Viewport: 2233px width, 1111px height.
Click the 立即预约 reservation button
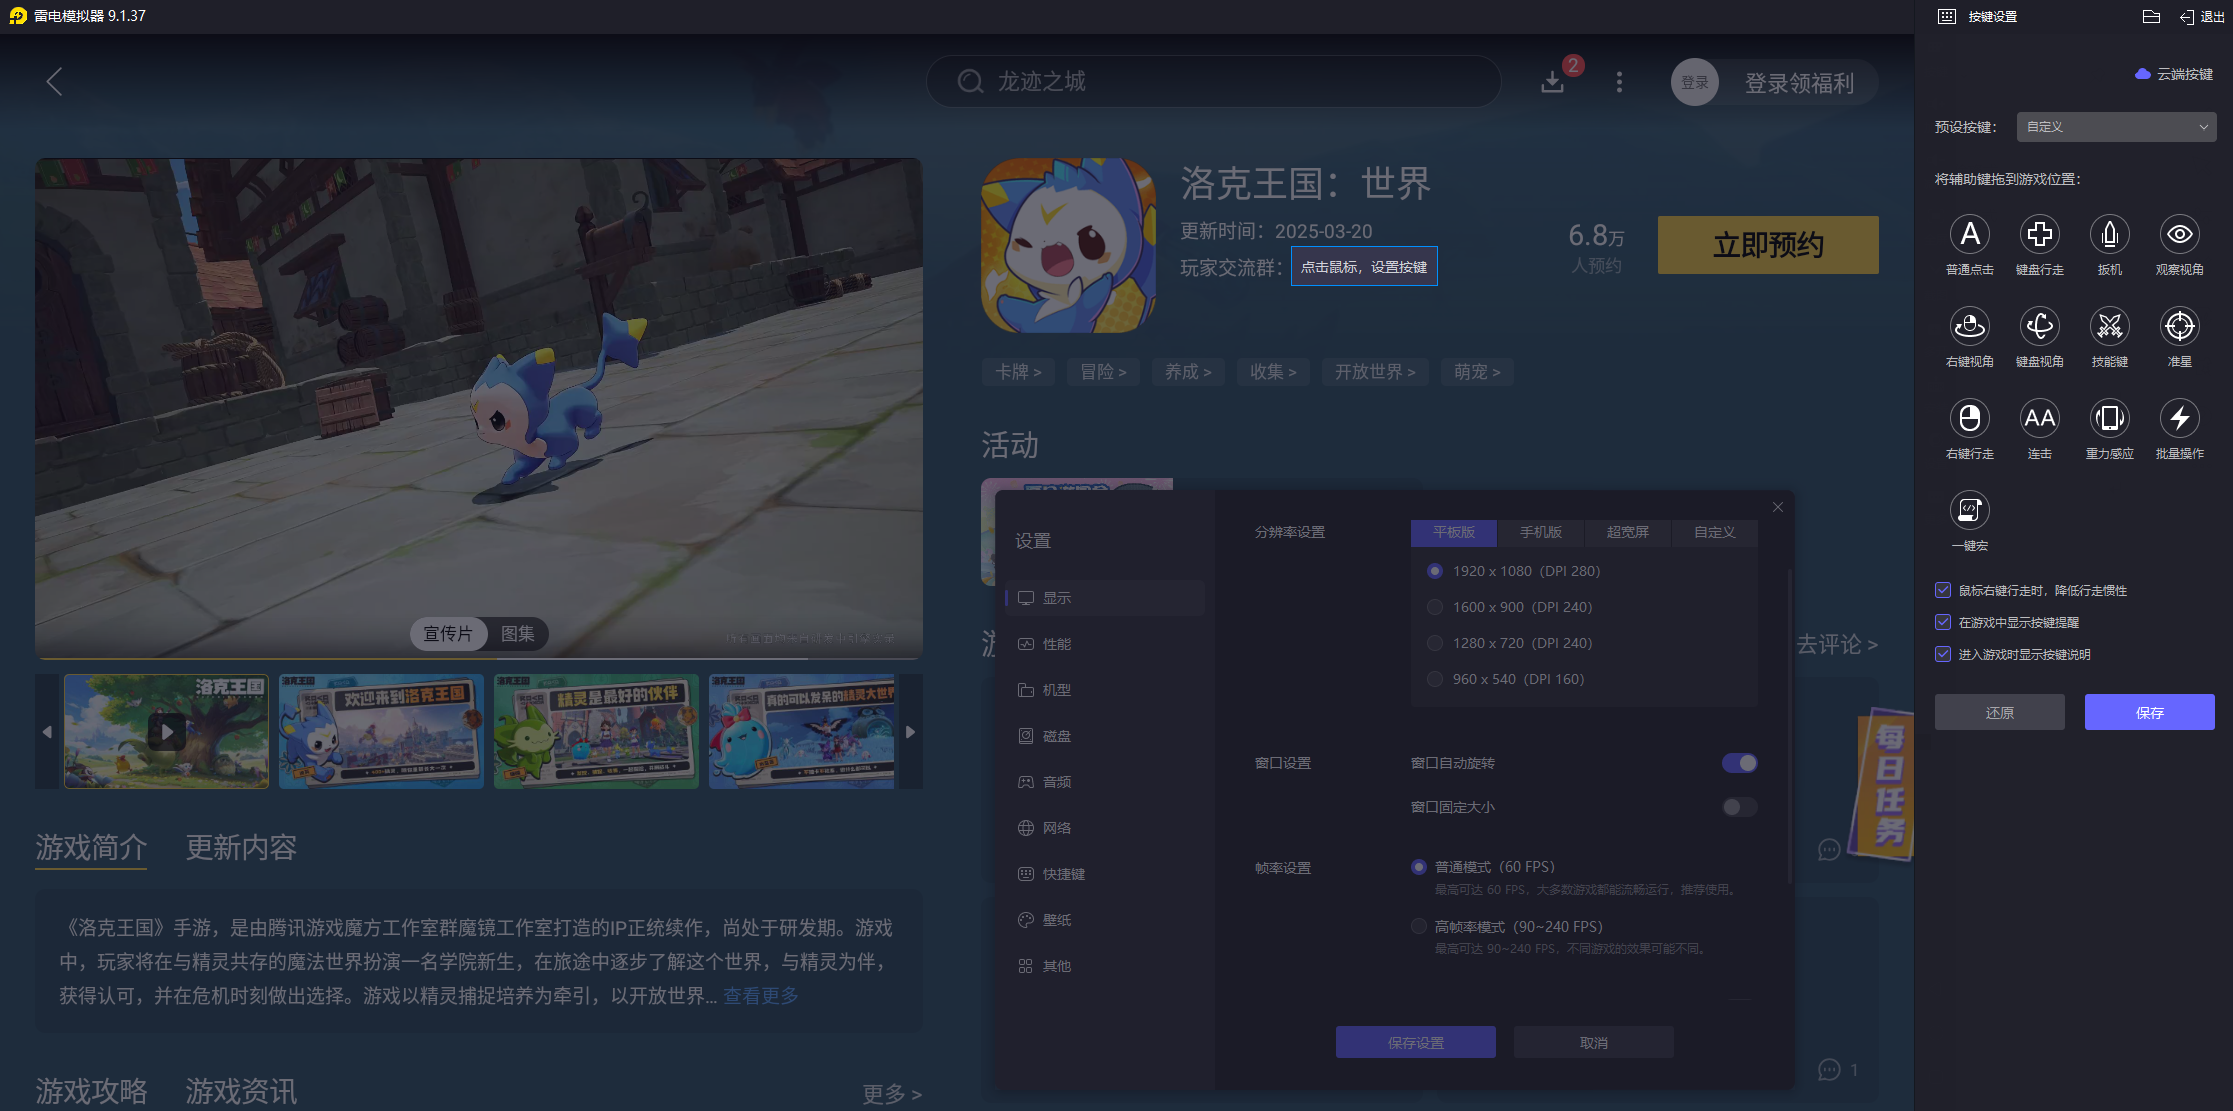(1767, 244)
